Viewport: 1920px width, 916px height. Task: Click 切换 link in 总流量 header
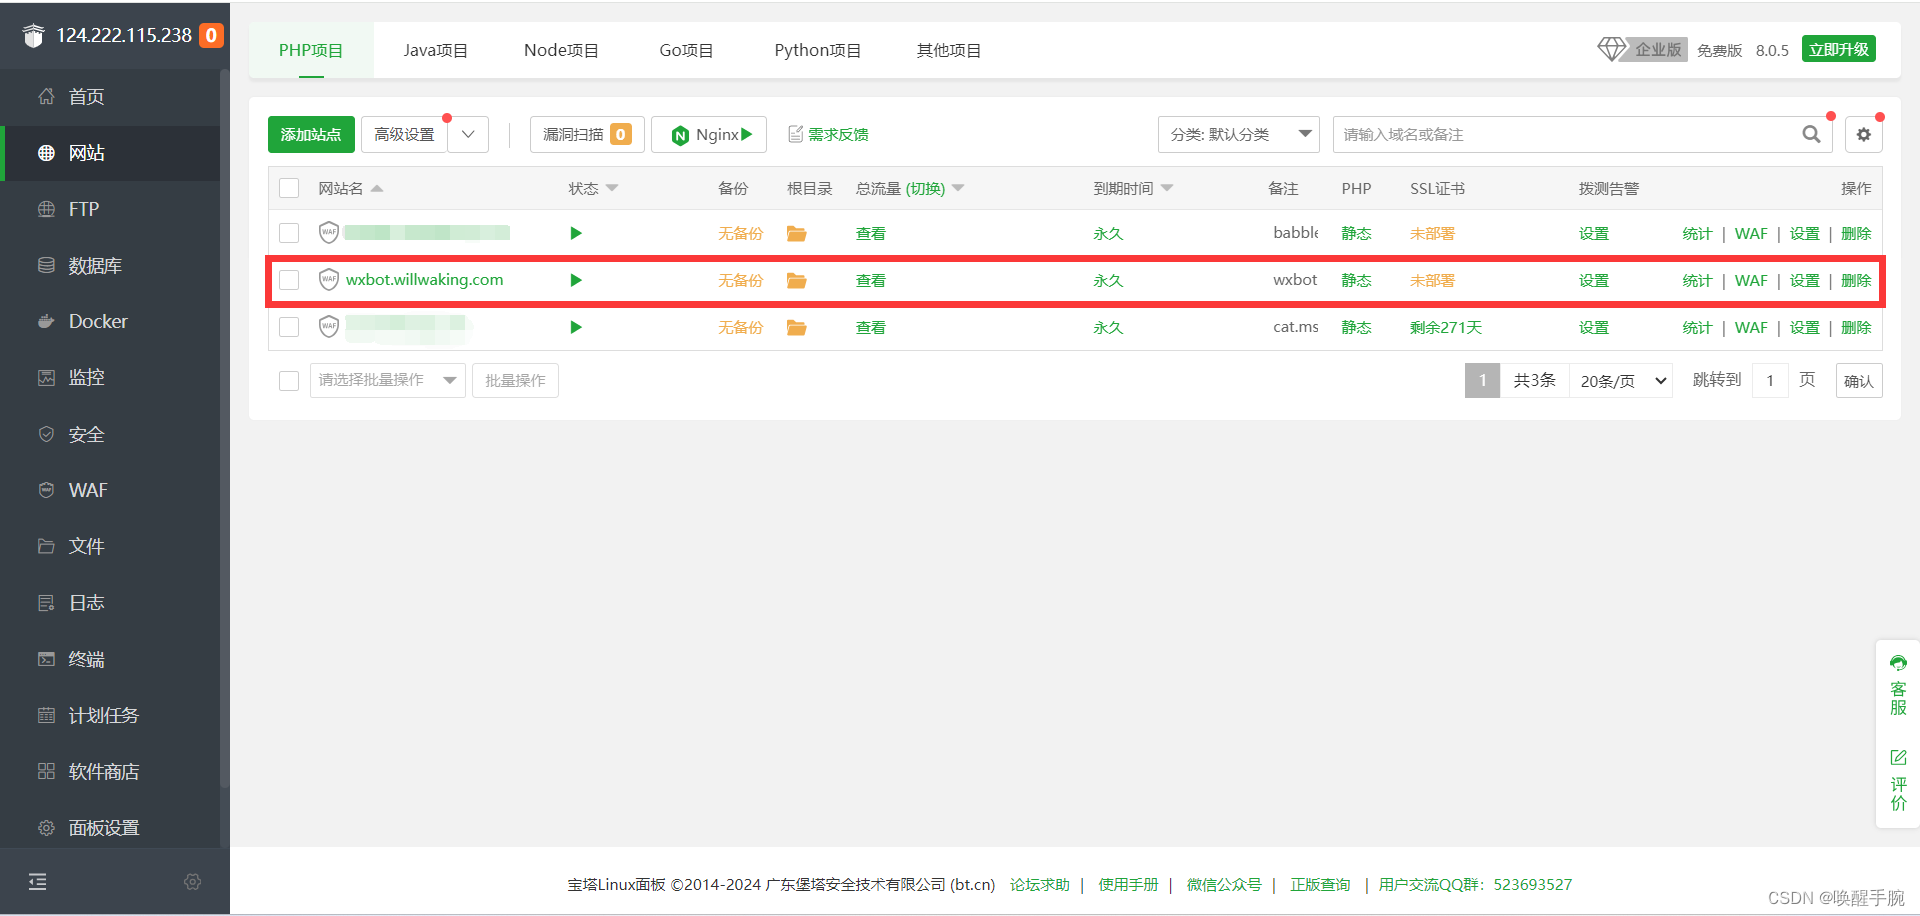925,188
